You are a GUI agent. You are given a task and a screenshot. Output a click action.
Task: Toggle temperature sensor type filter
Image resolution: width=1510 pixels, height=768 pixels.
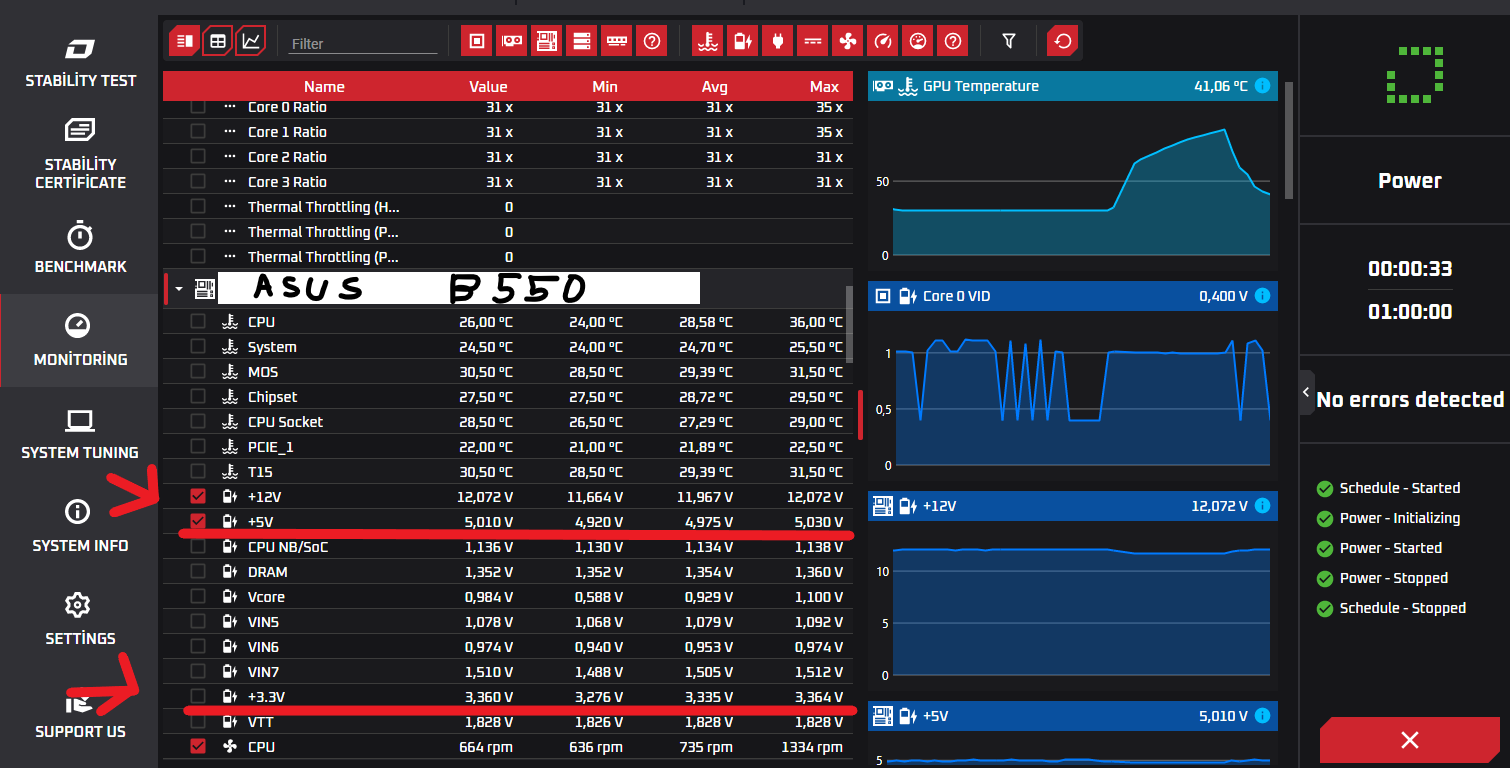(x=708, y=41)
